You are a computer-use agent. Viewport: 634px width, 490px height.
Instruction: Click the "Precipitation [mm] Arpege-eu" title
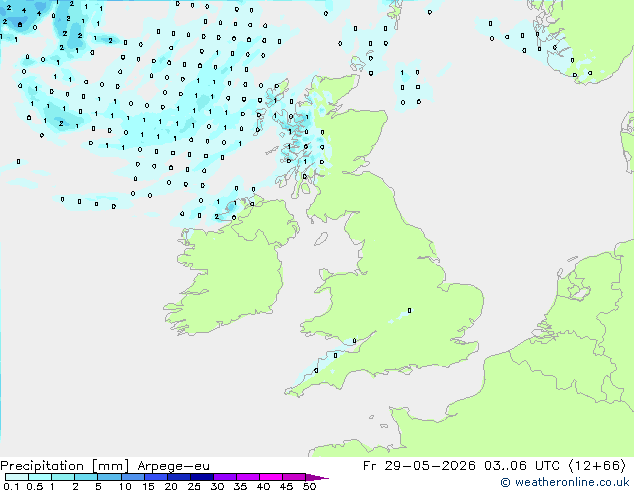pos(105,466)
